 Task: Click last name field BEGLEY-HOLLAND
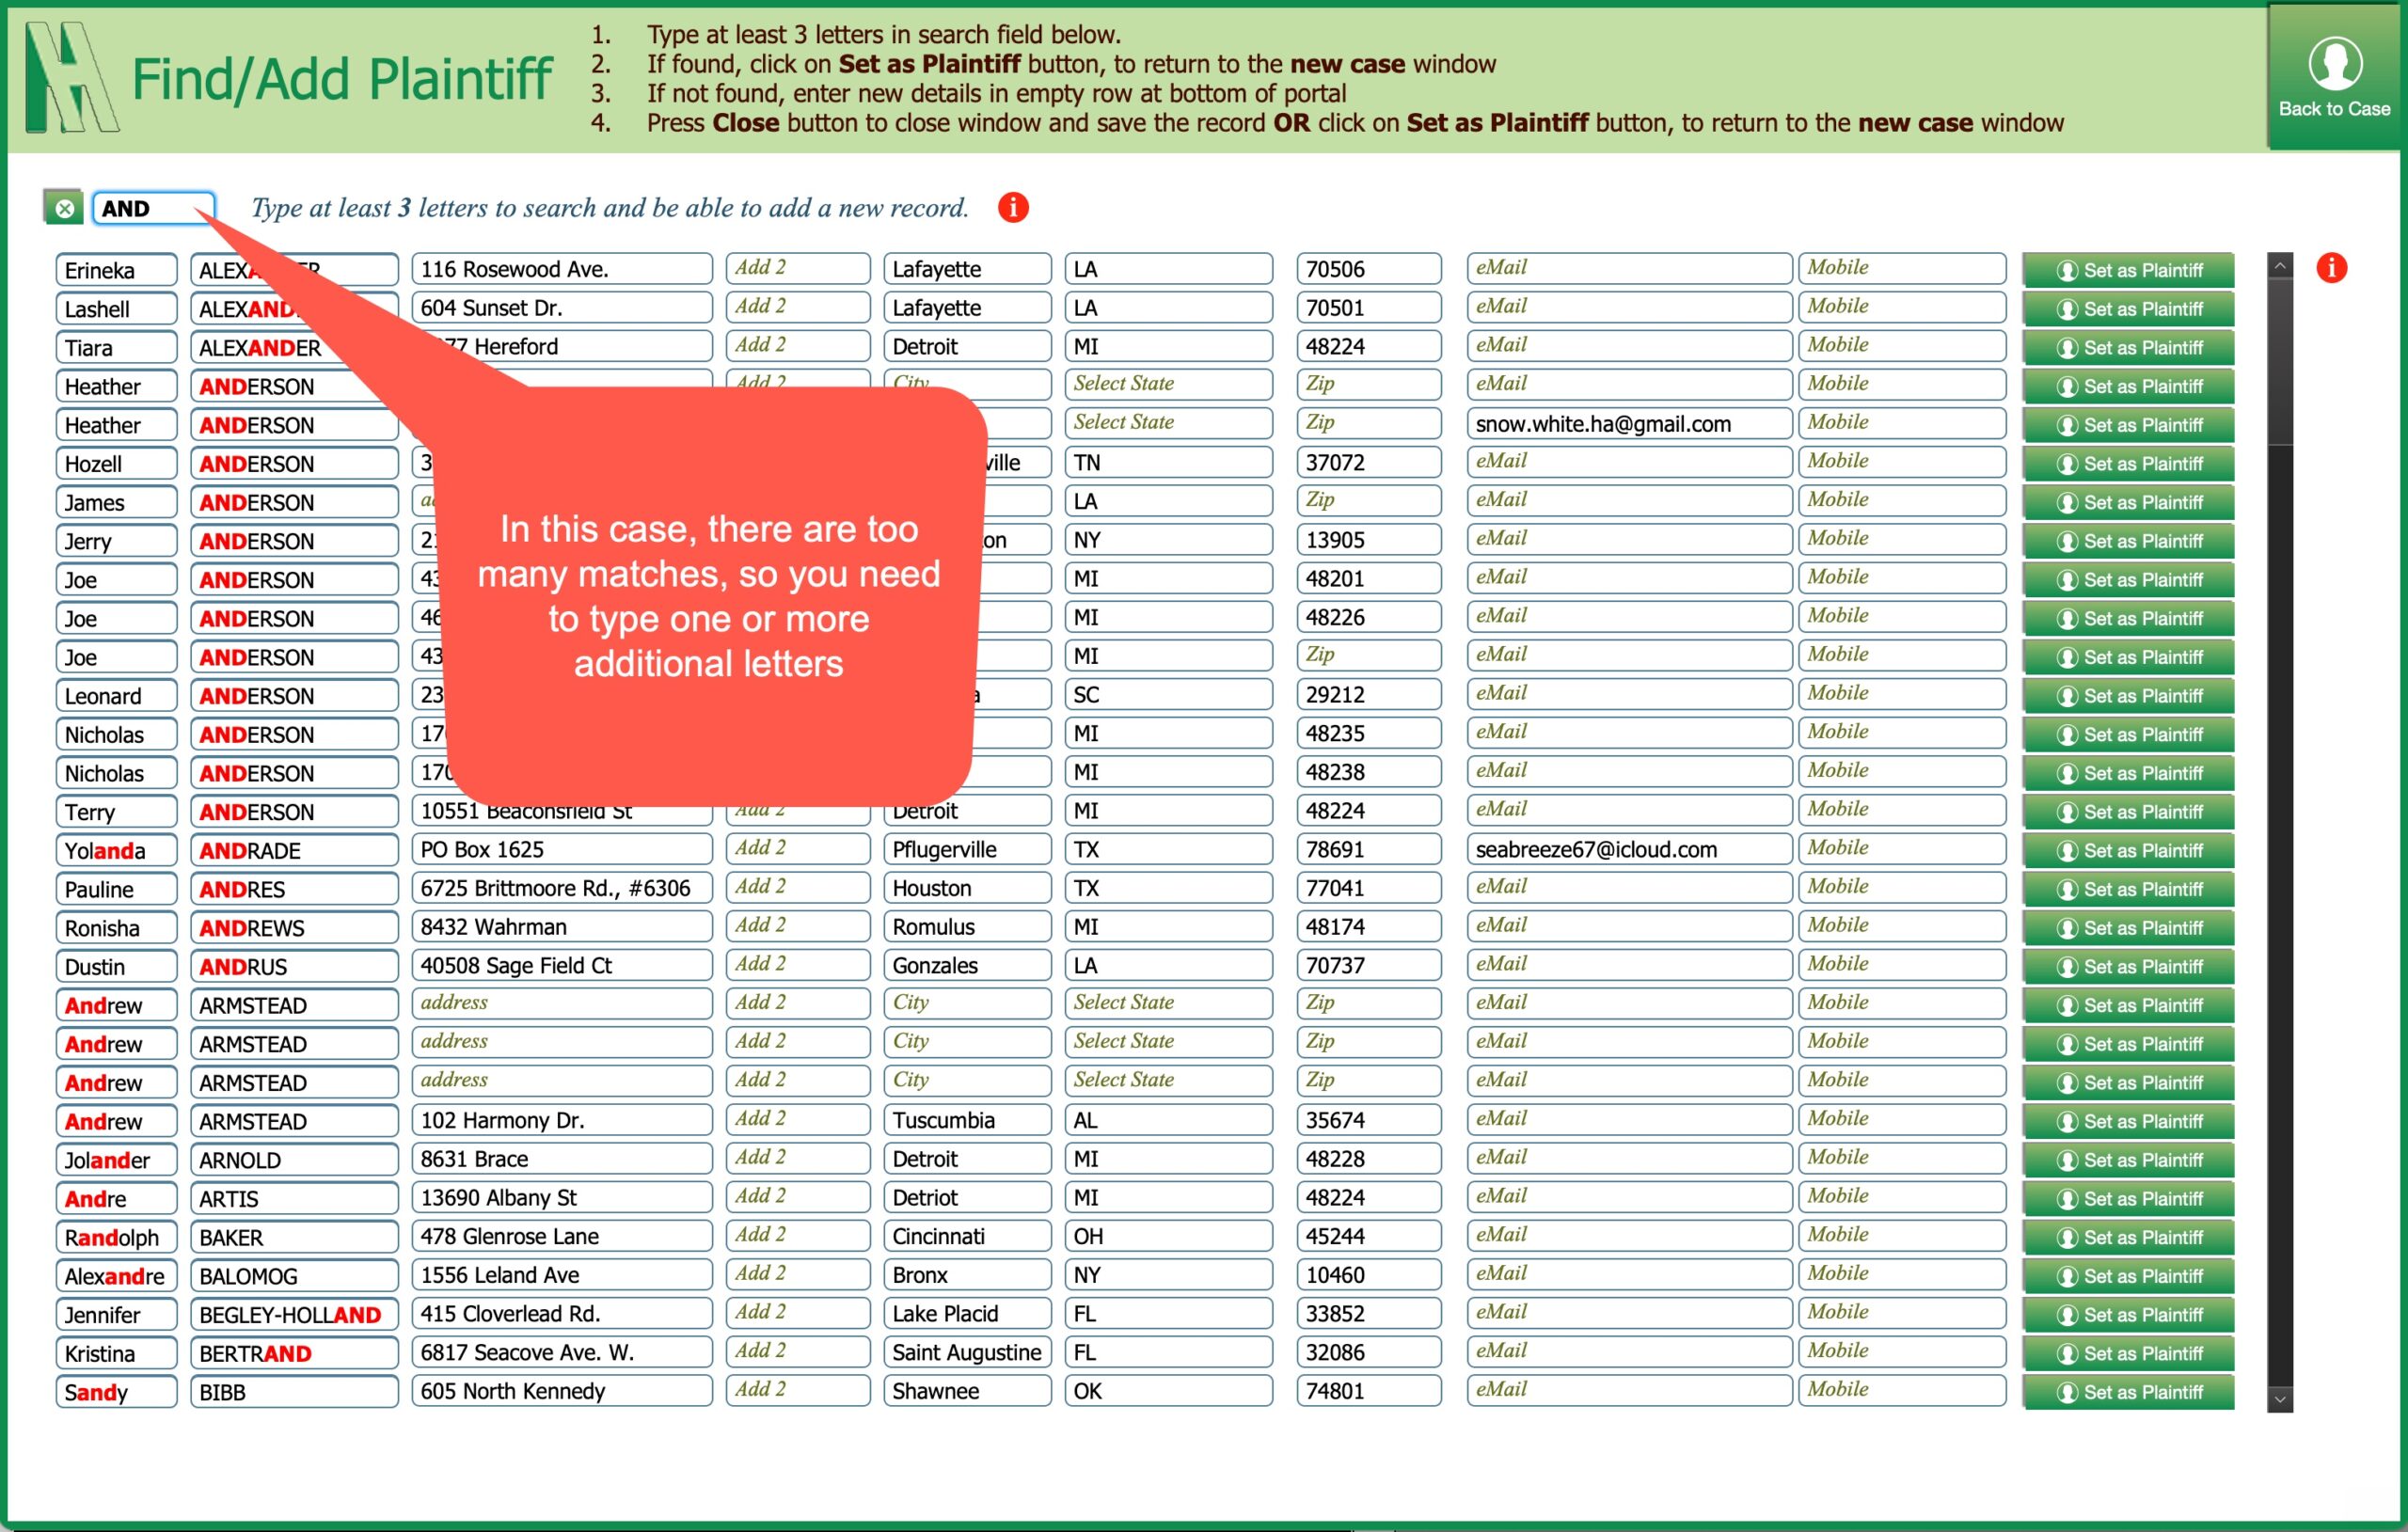294,1314
